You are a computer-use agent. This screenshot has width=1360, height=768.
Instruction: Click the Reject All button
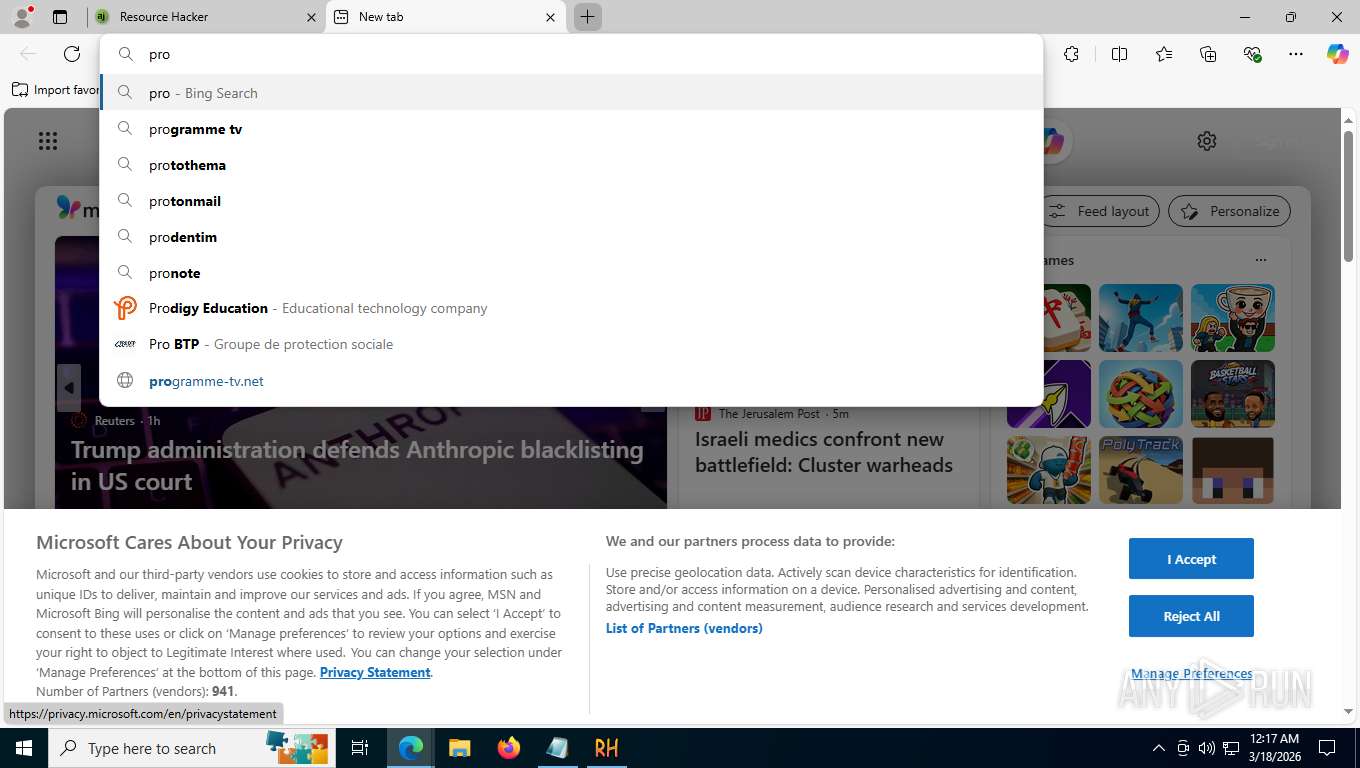point(1191,616)
